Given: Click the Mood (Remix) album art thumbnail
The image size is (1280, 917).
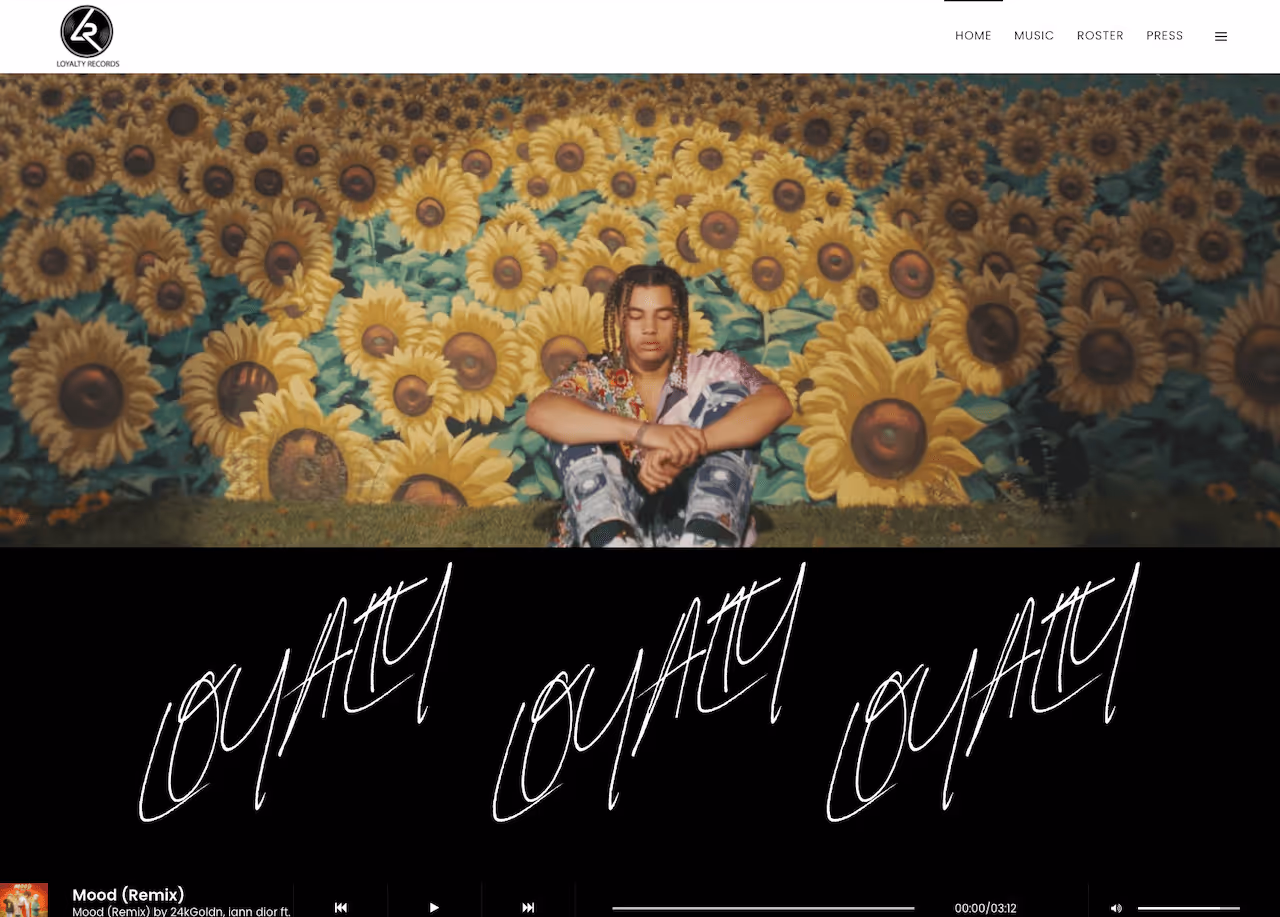Looking at the screenshot, I should point(24,900).
